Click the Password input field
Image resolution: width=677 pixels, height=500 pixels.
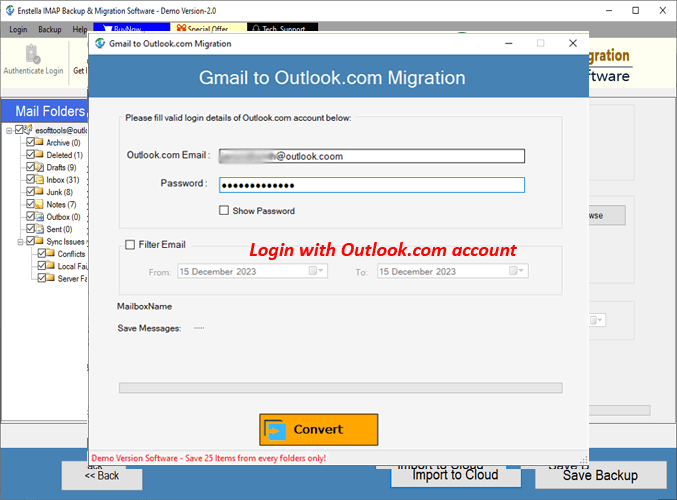click(x=372, y=185)
